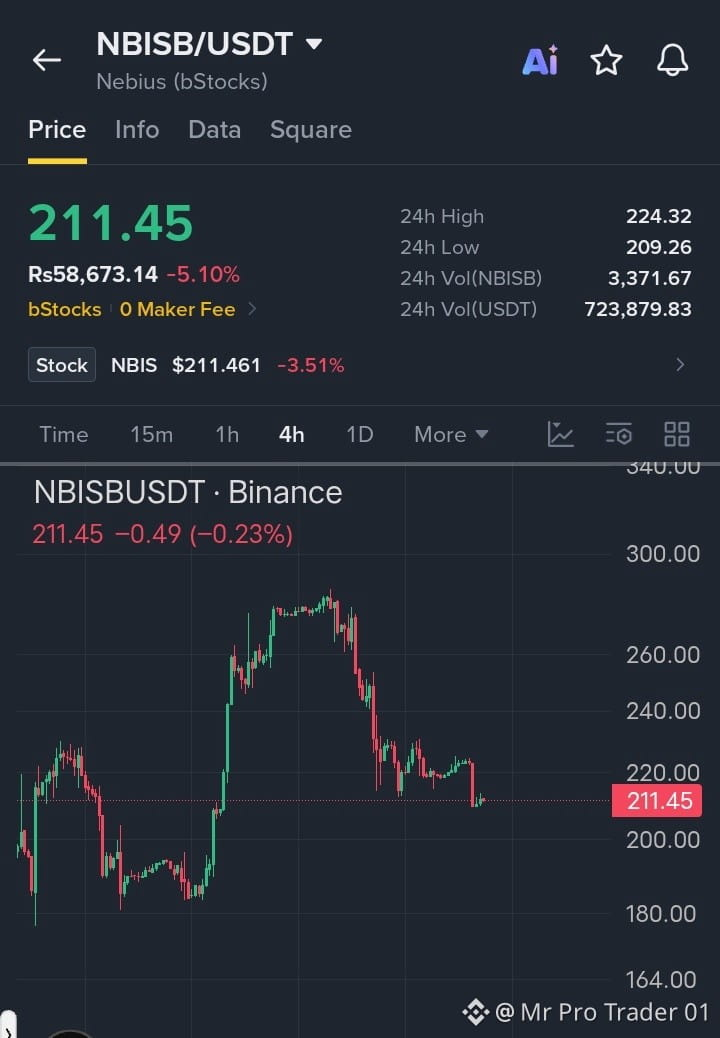The width and height of the screenshot is (720, 1038).
Task: Open NBIS stock details chevron
Action: click(680, 365)
